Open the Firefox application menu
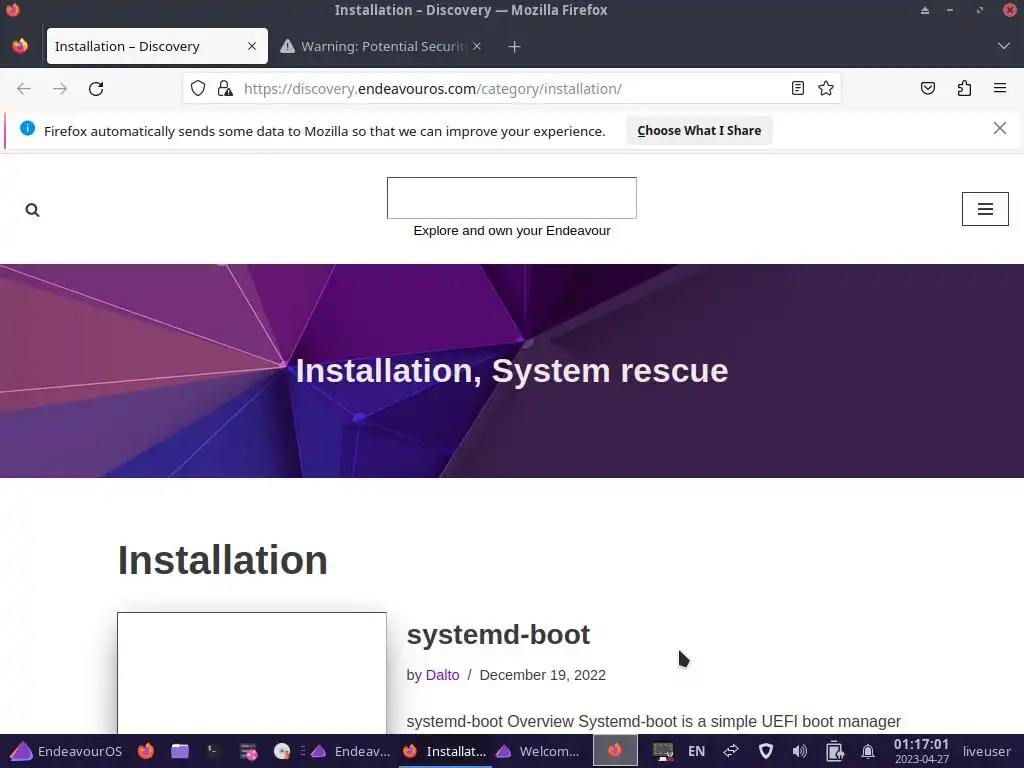This screenshot has height=768, width=1024. [1000, 88]
